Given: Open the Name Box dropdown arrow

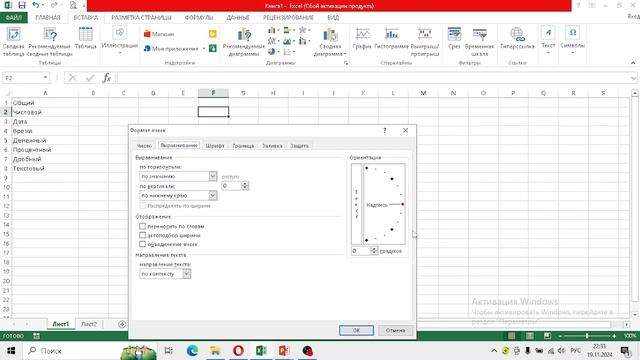Looking at the screenshot, I should (x=45, y=78).
